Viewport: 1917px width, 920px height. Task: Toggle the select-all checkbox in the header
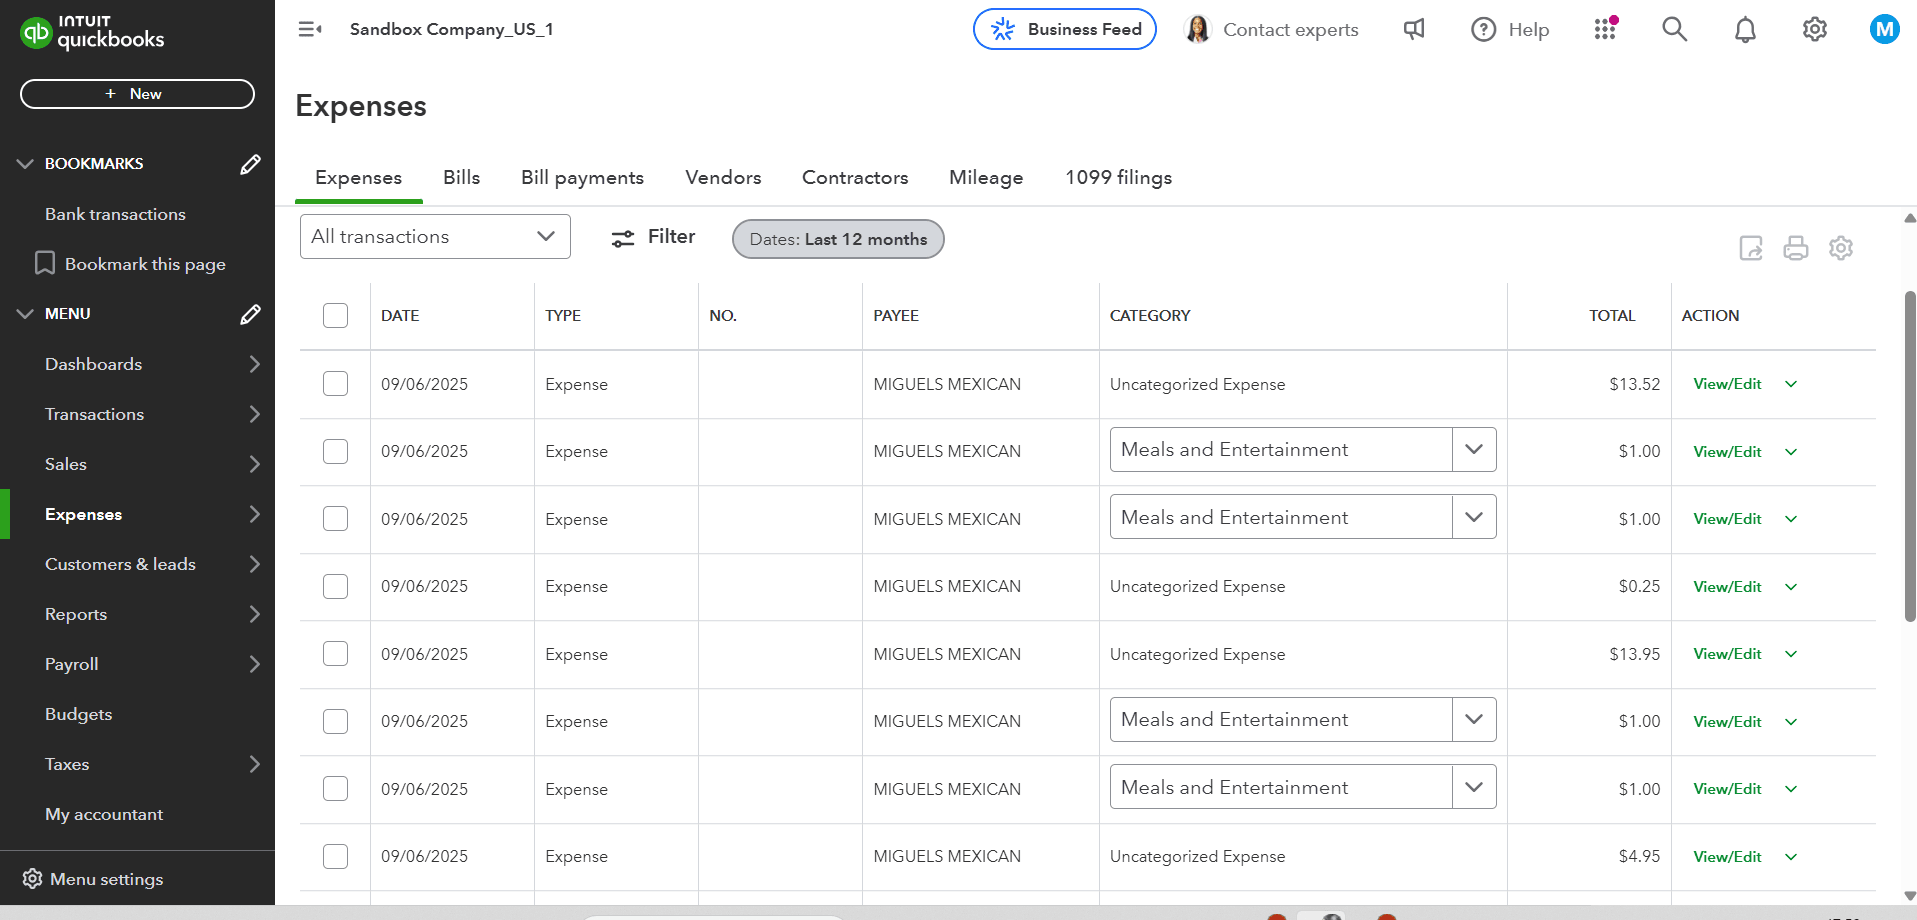[x=336, y=316]
